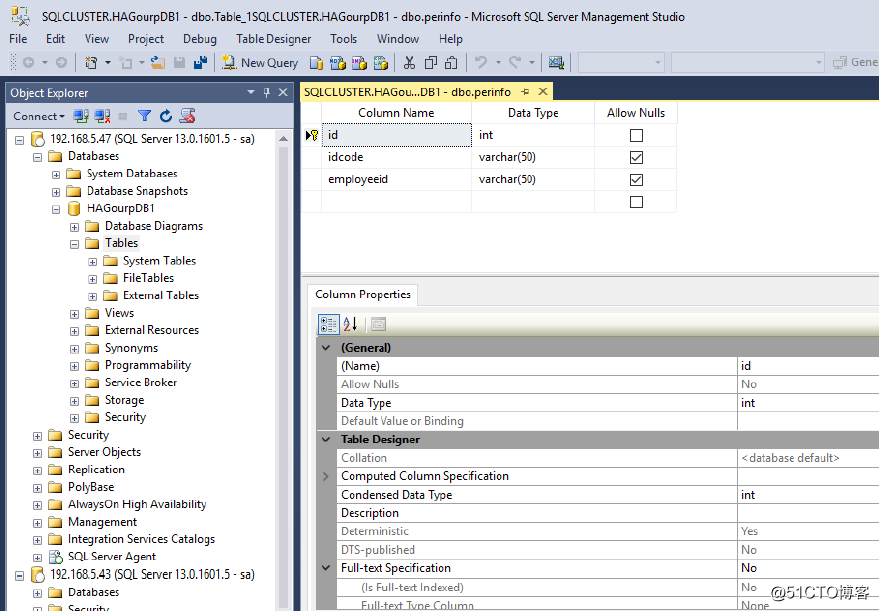
Task: Select the HAGourpDB1 database node
Action: (120, 209)
